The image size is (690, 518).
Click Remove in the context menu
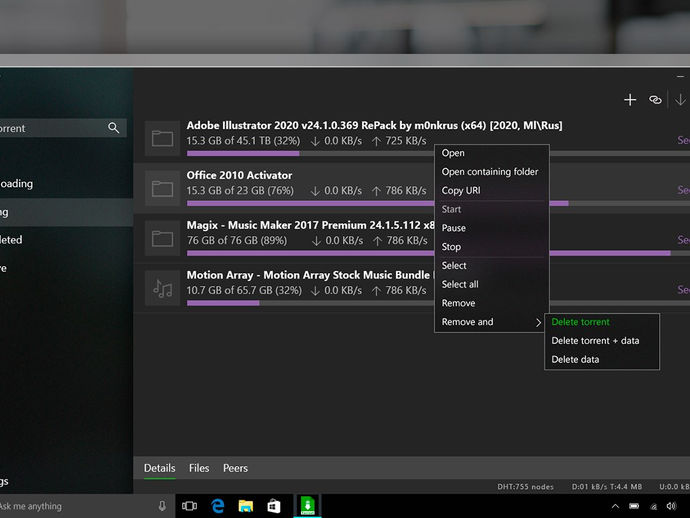click(x=492, y=303)
